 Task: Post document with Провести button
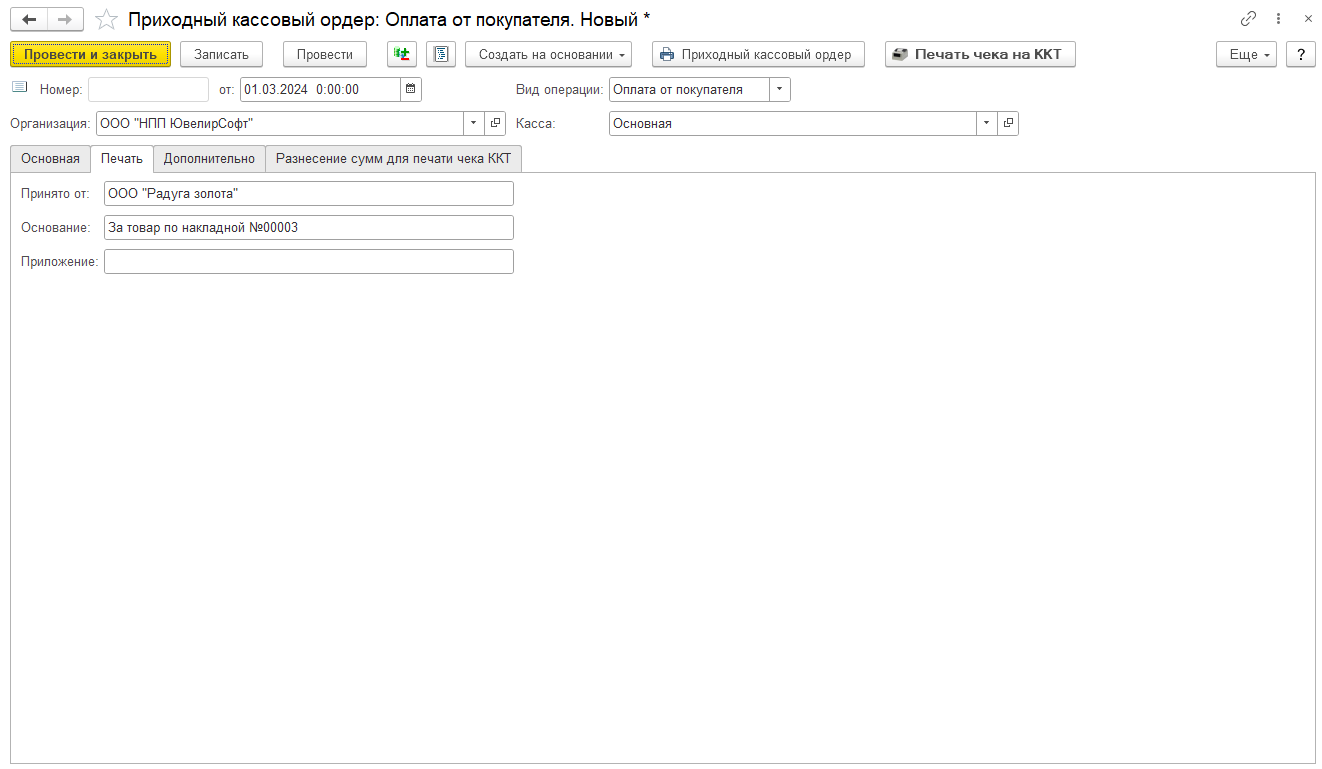tap(325, 54)
